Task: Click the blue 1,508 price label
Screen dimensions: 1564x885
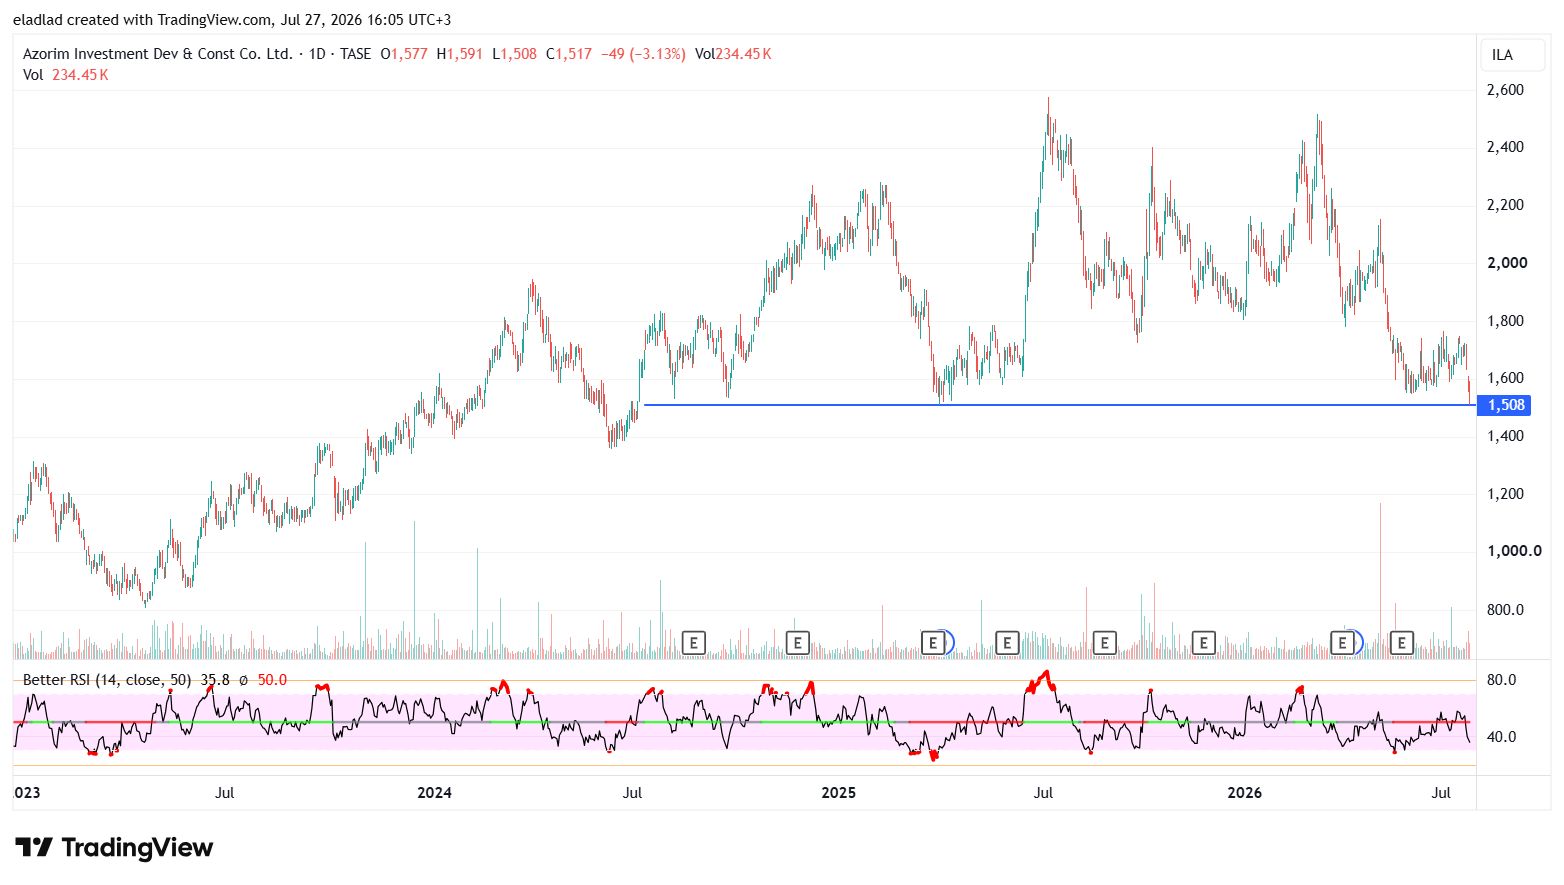Action: pyautogui.click(x=1506, y=405)
